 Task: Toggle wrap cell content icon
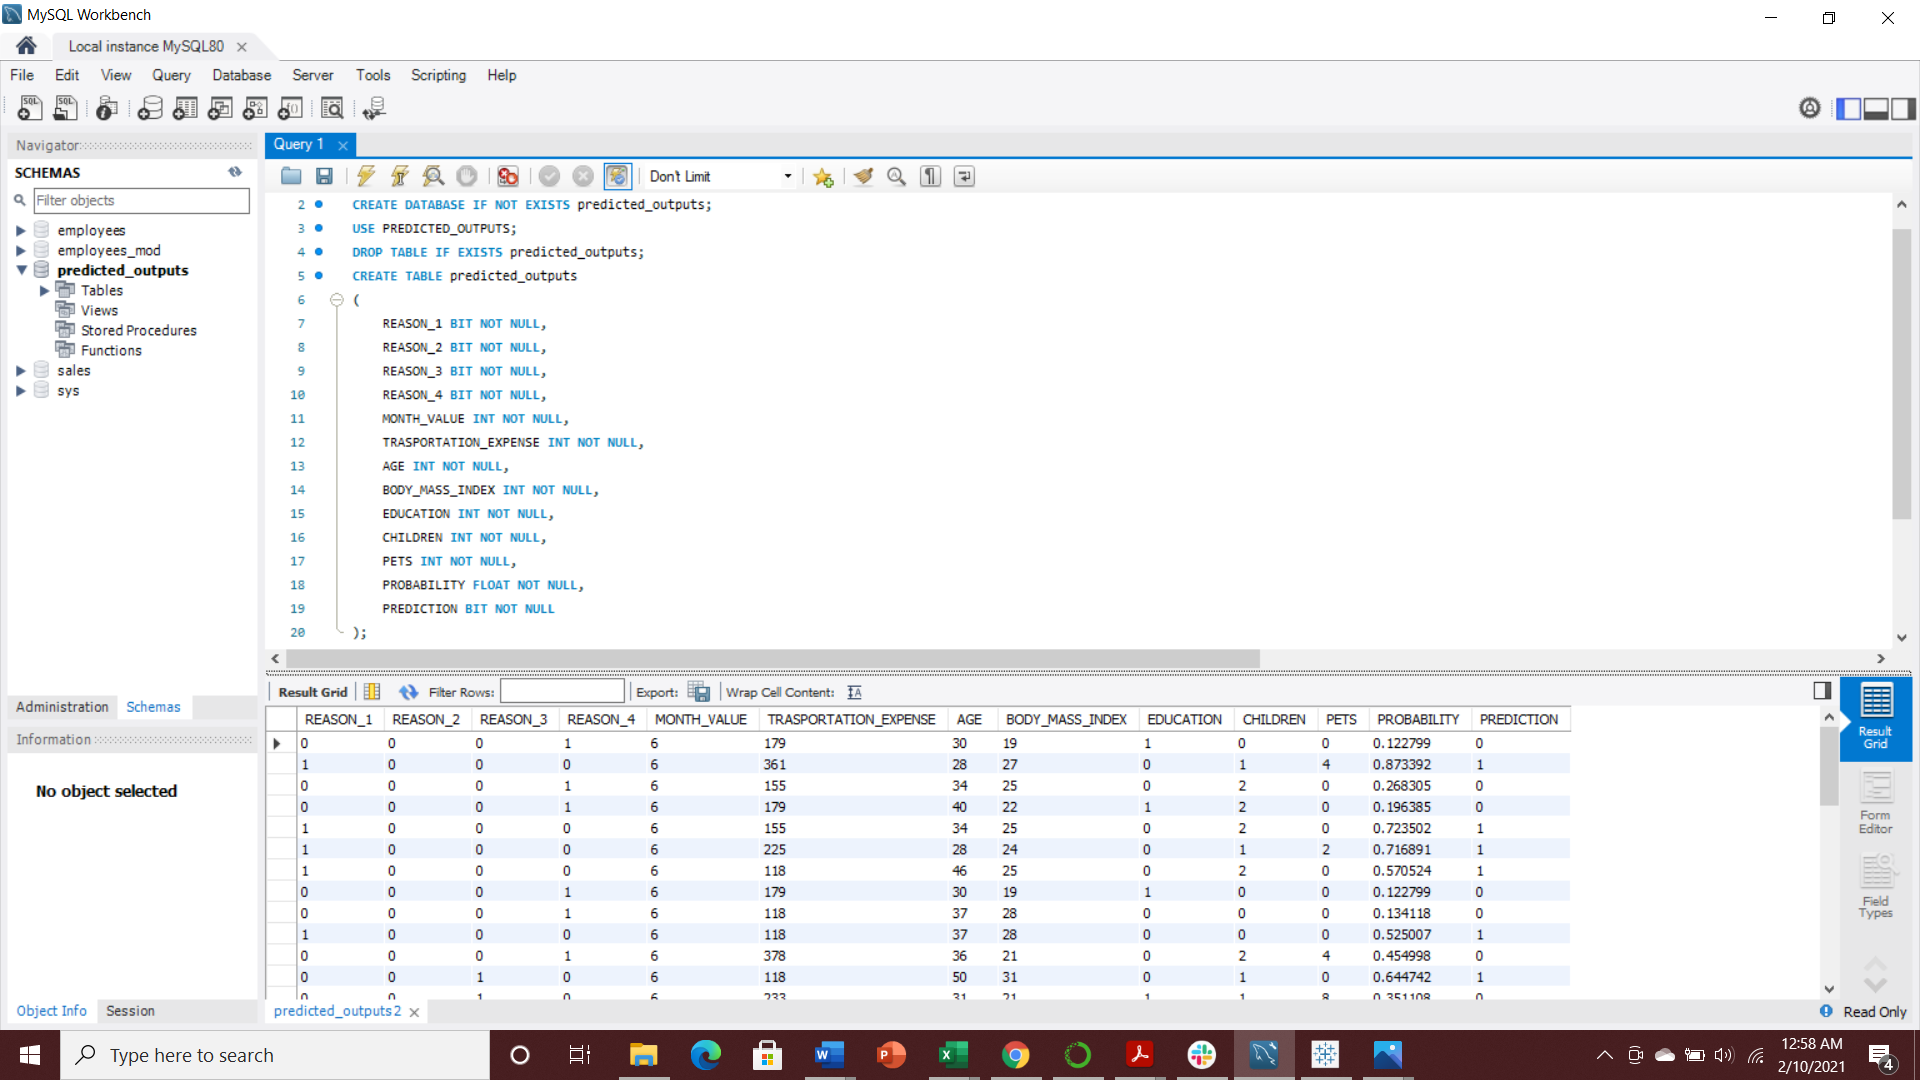[x=854, y=692]
